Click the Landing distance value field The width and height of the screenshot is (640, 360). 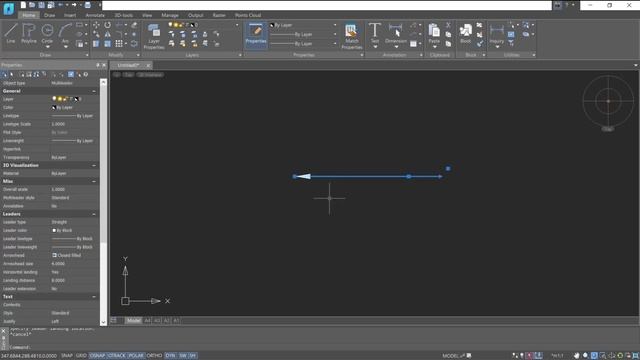pos(74,280)
